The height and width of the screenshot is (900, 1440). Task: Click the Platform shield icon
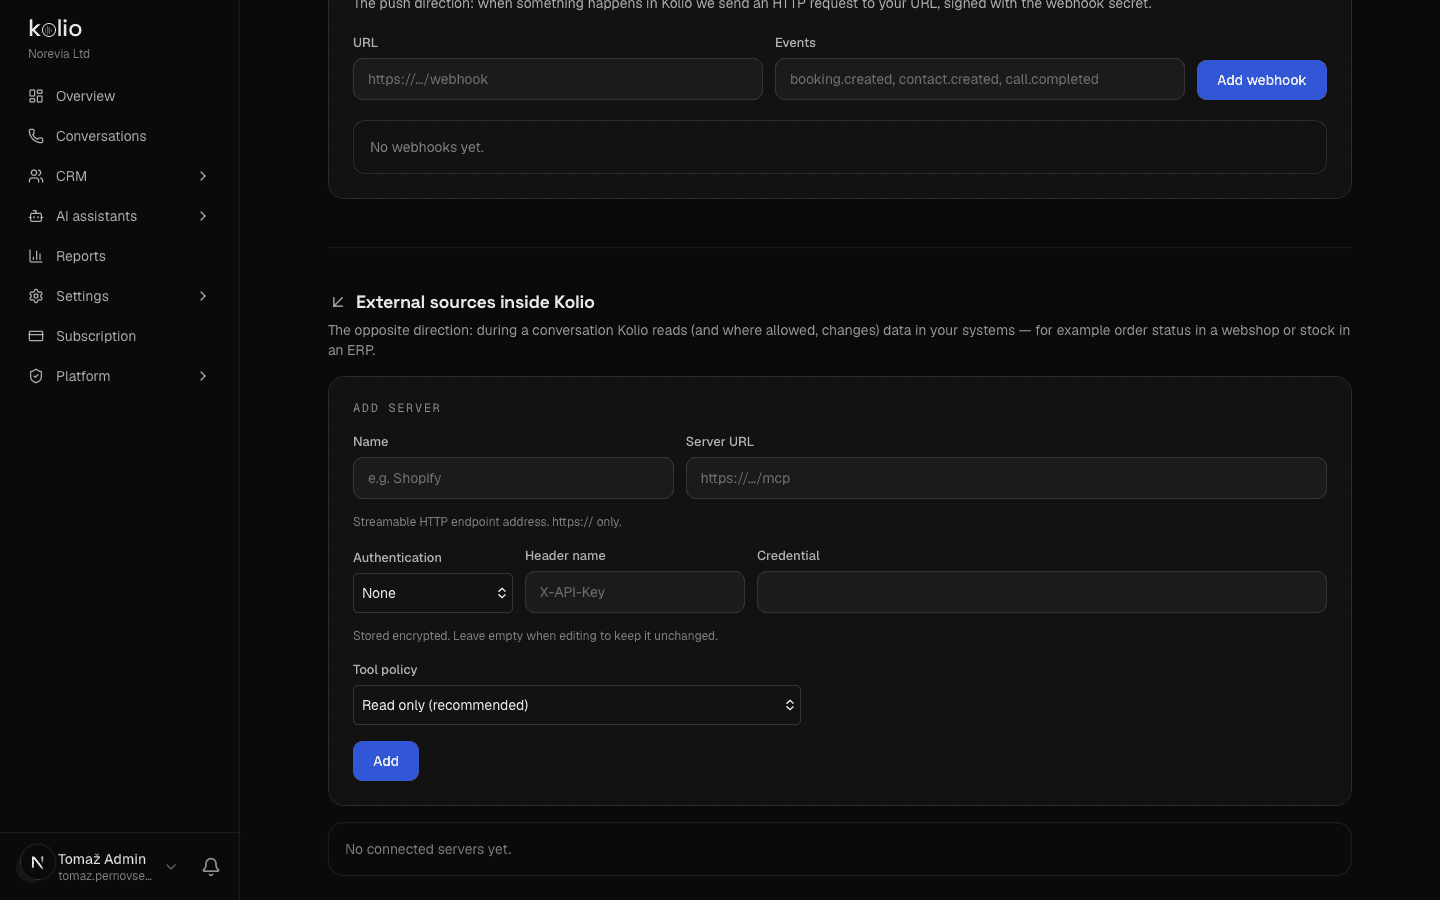(x=36, y=376)
